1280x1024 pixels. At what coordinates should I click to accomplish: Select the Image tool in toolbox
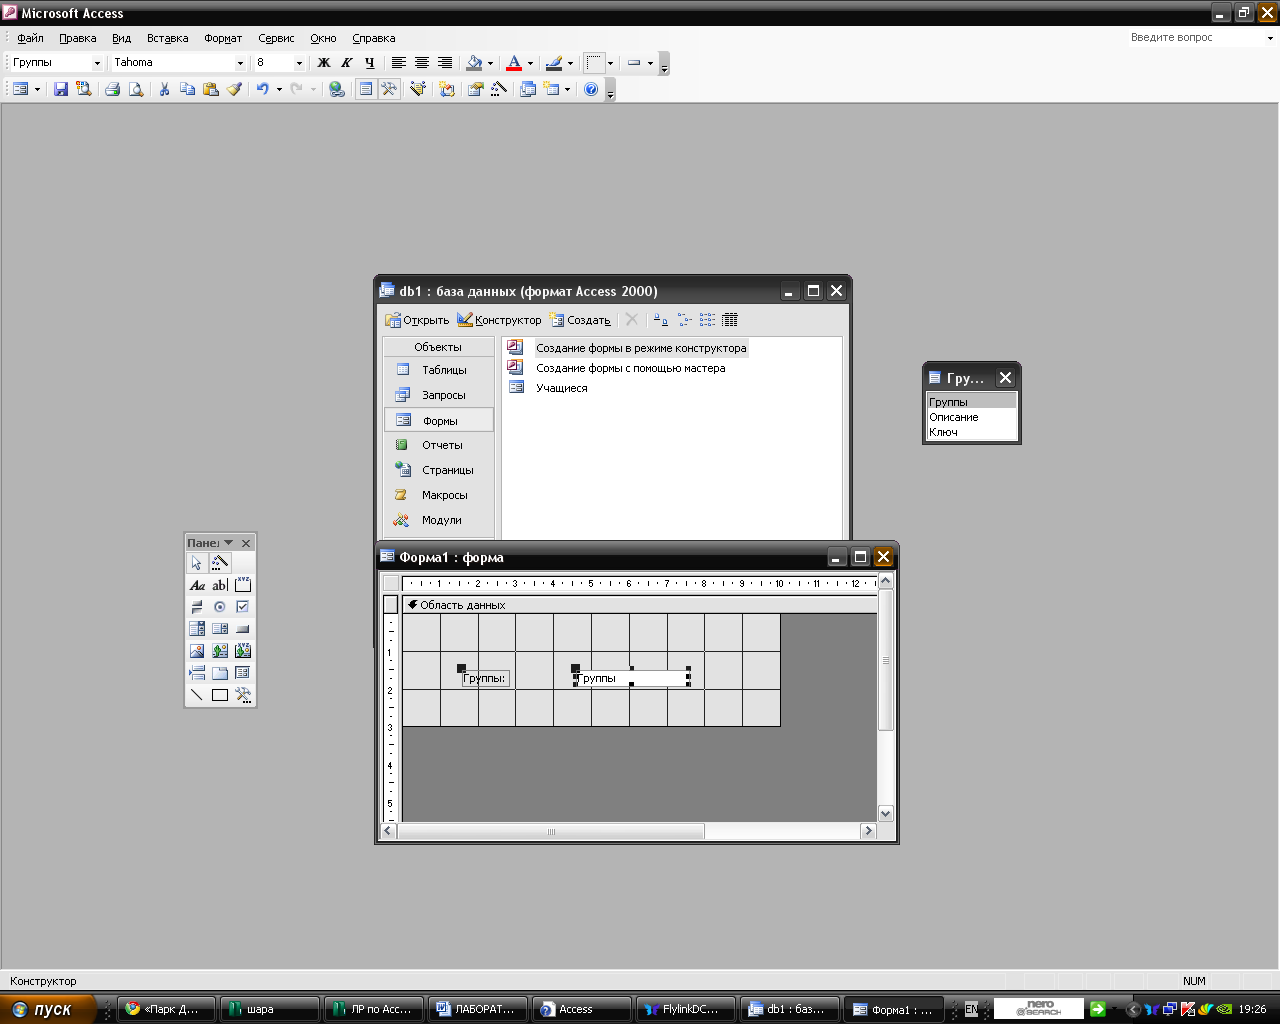click(197, 651)
